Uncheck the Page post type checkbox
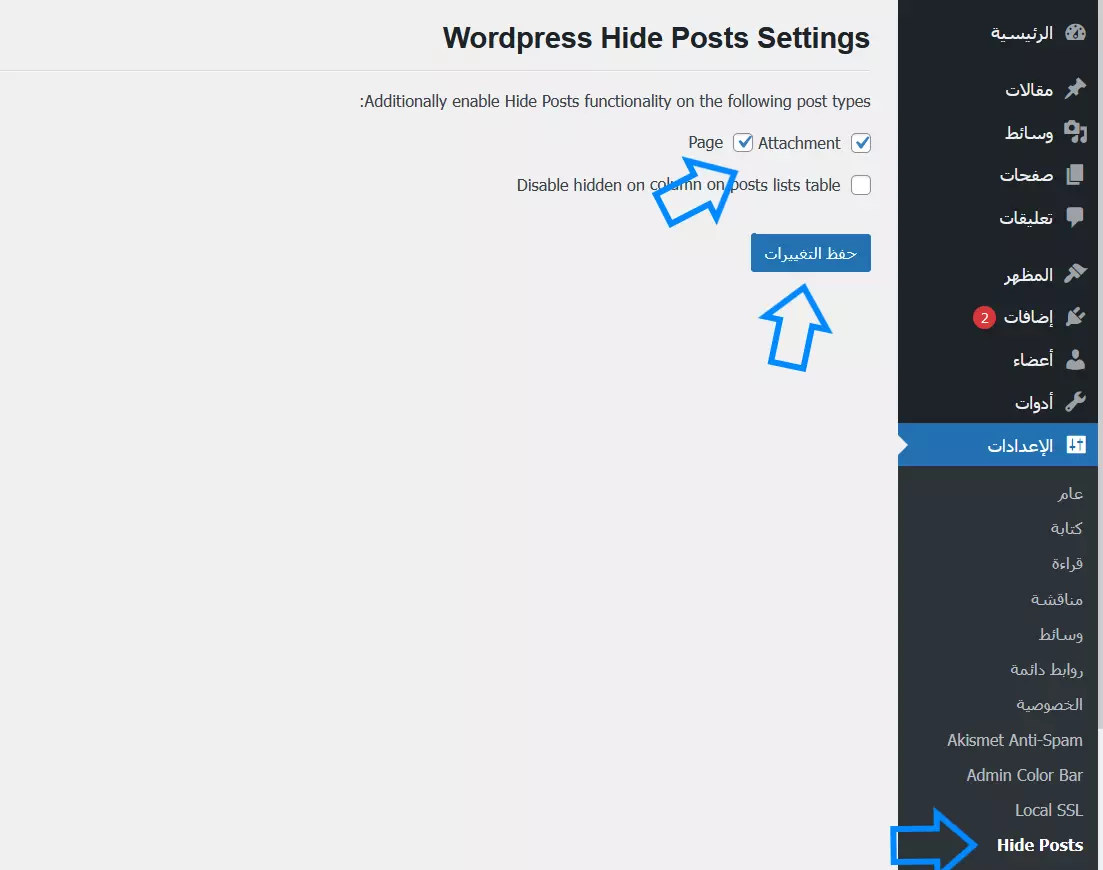Screen dimensions: 1103x870 click(743, 143)
